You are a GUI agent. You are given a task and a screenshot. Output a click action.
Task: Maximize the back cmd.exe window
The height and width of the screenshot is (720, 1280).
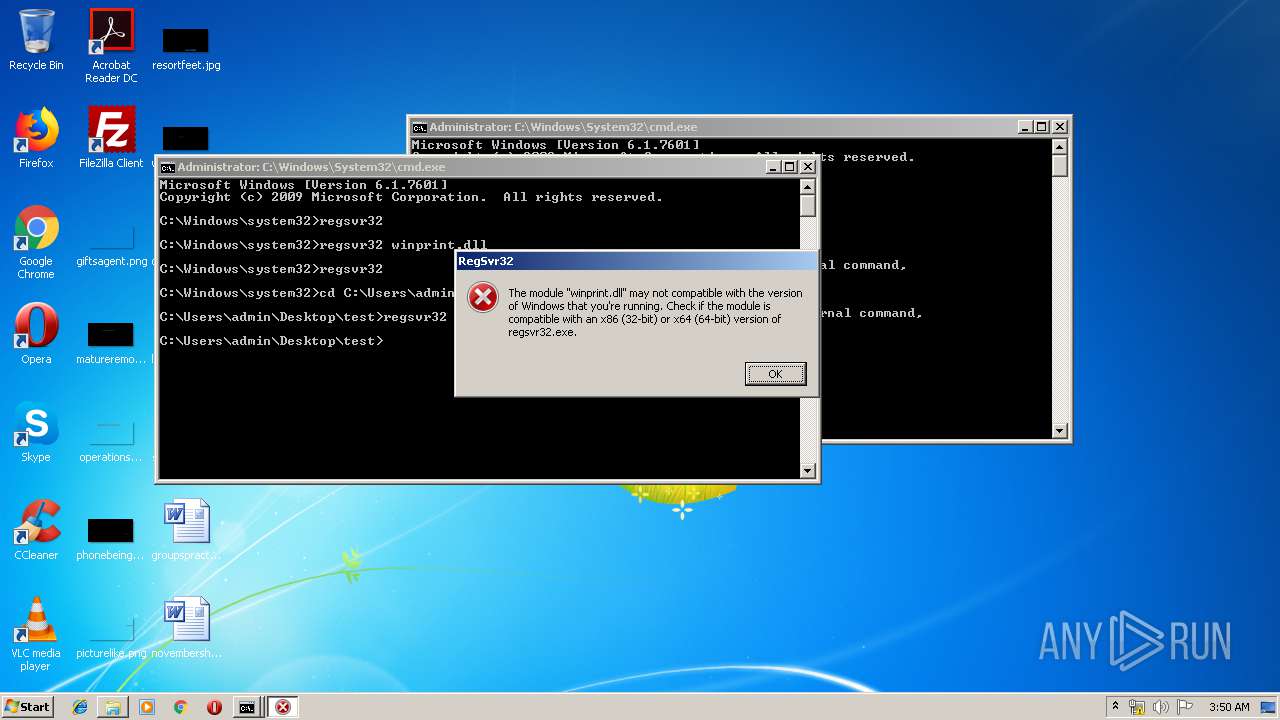1041,127
